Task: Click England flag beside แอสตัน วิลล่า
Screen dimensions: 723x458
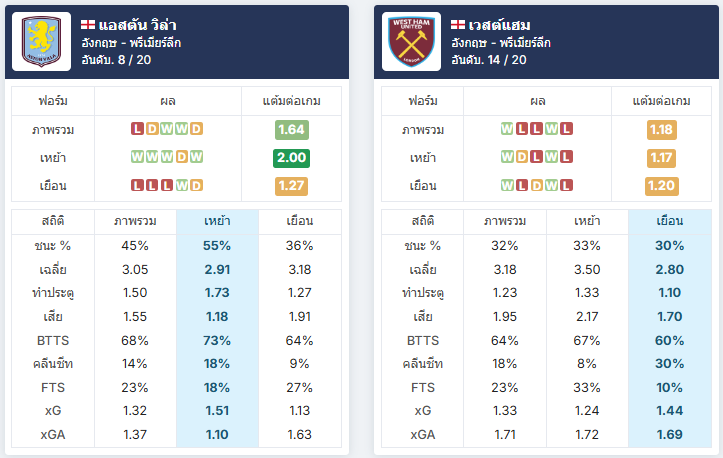Action: [x=88, y=24]
